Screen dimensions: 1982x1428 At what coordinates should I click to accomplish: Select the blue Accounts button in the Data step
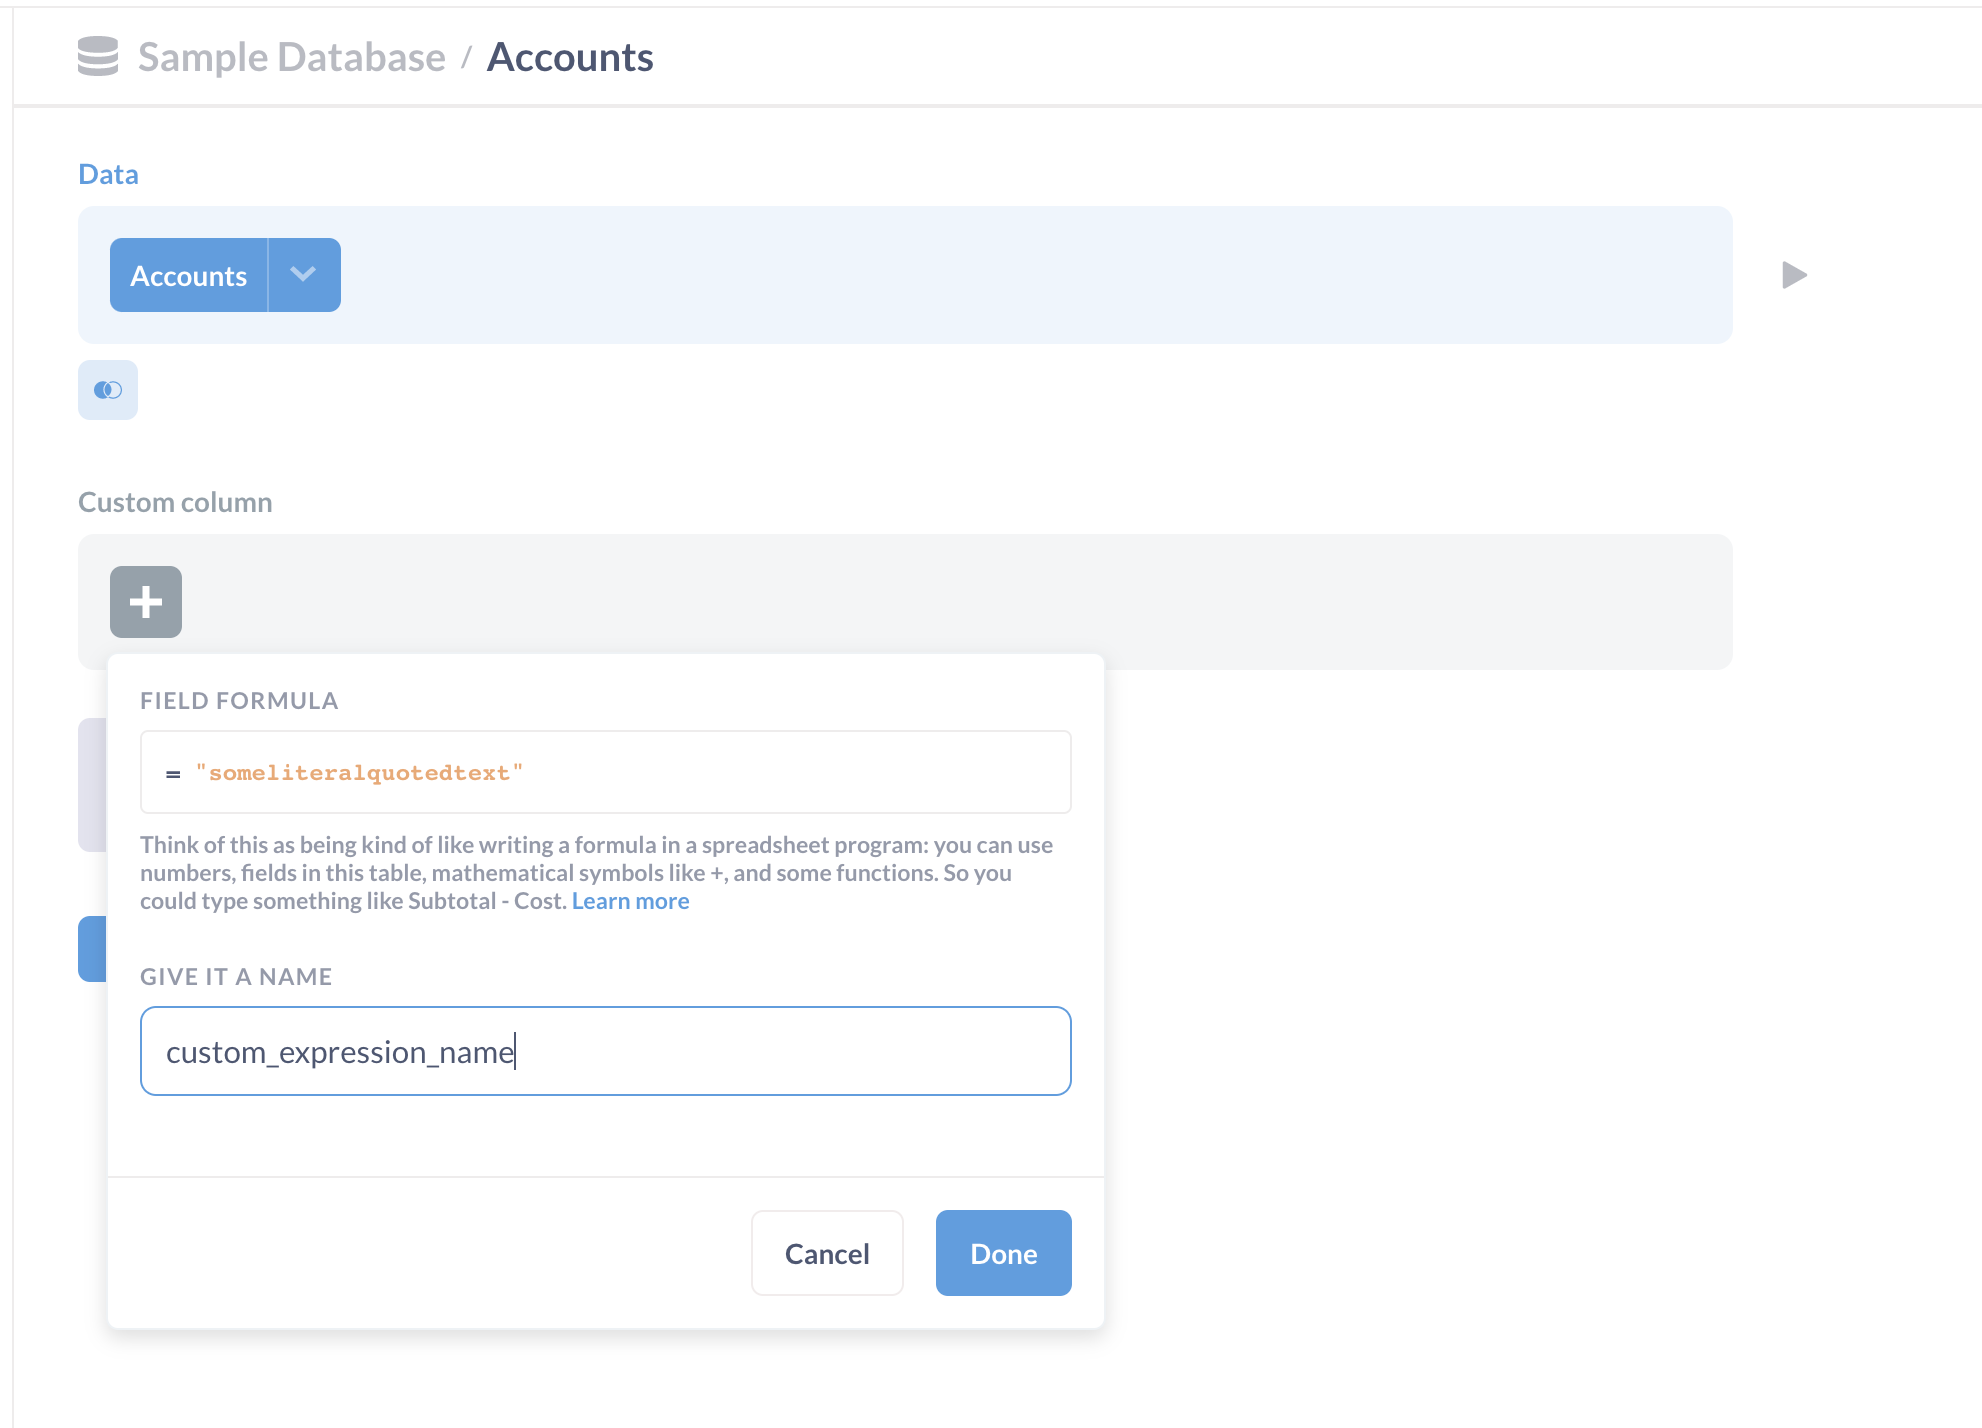tap(188, 274)
